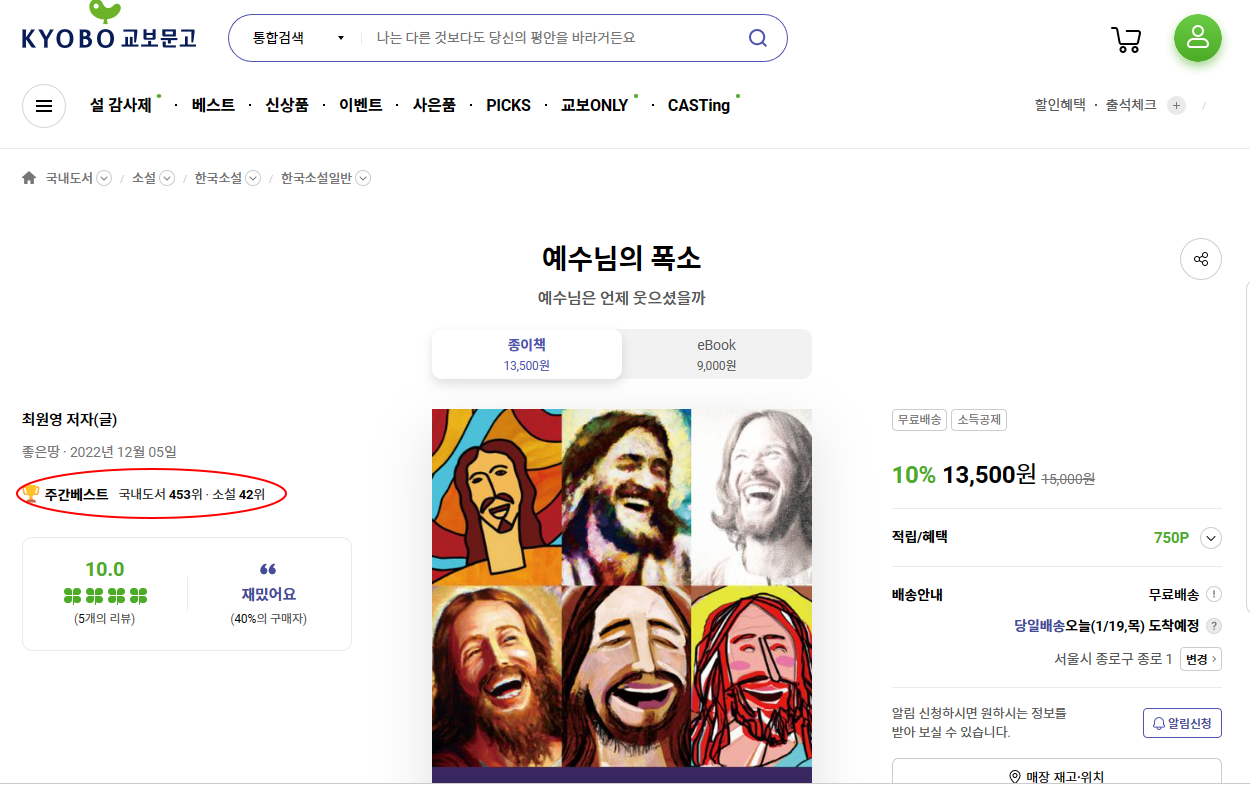Click the 재밌어요 review keyword

click(x=268, y=594)
